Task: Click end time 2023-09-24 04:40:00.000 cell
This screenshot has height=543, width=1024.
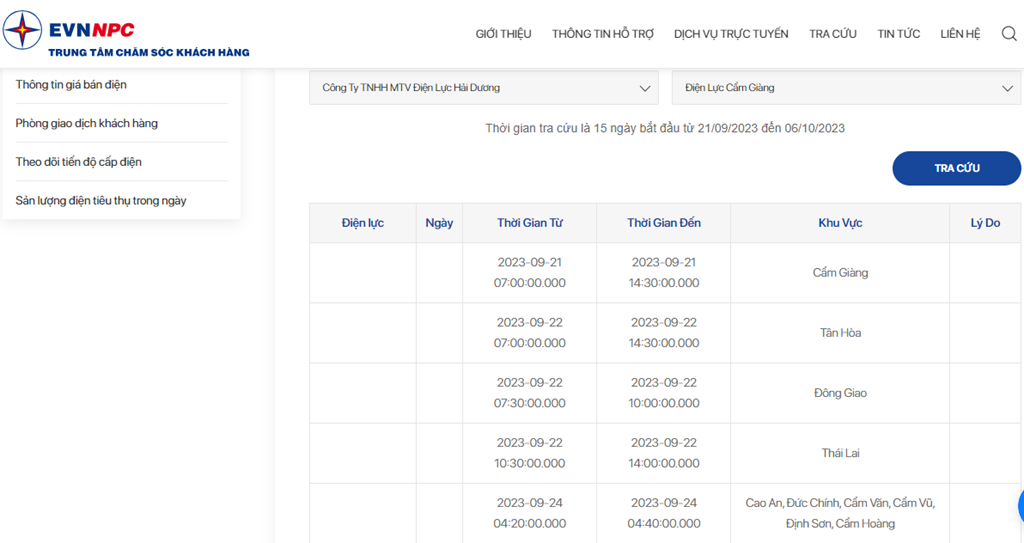Action: click(x=664, y=513)
